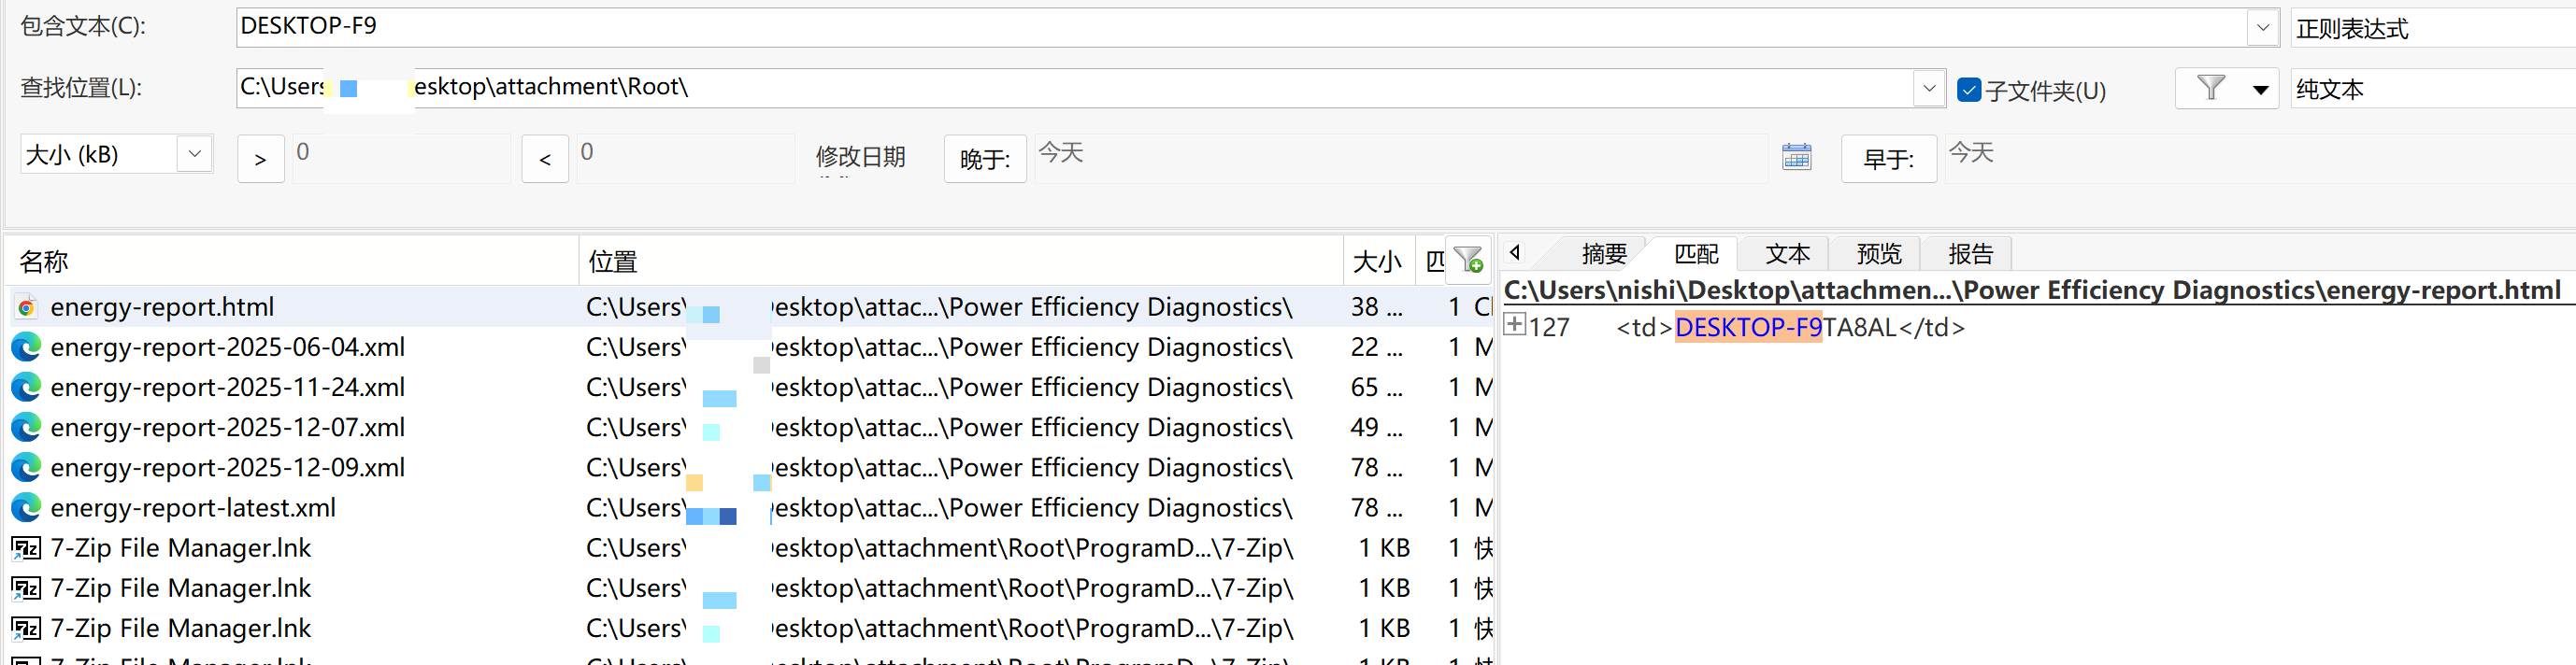Screen dimensions: 2576x665
Task: Click the first 7-Zip File Manager.lnk shortcut icon
Action: click(x=26, y=548)
